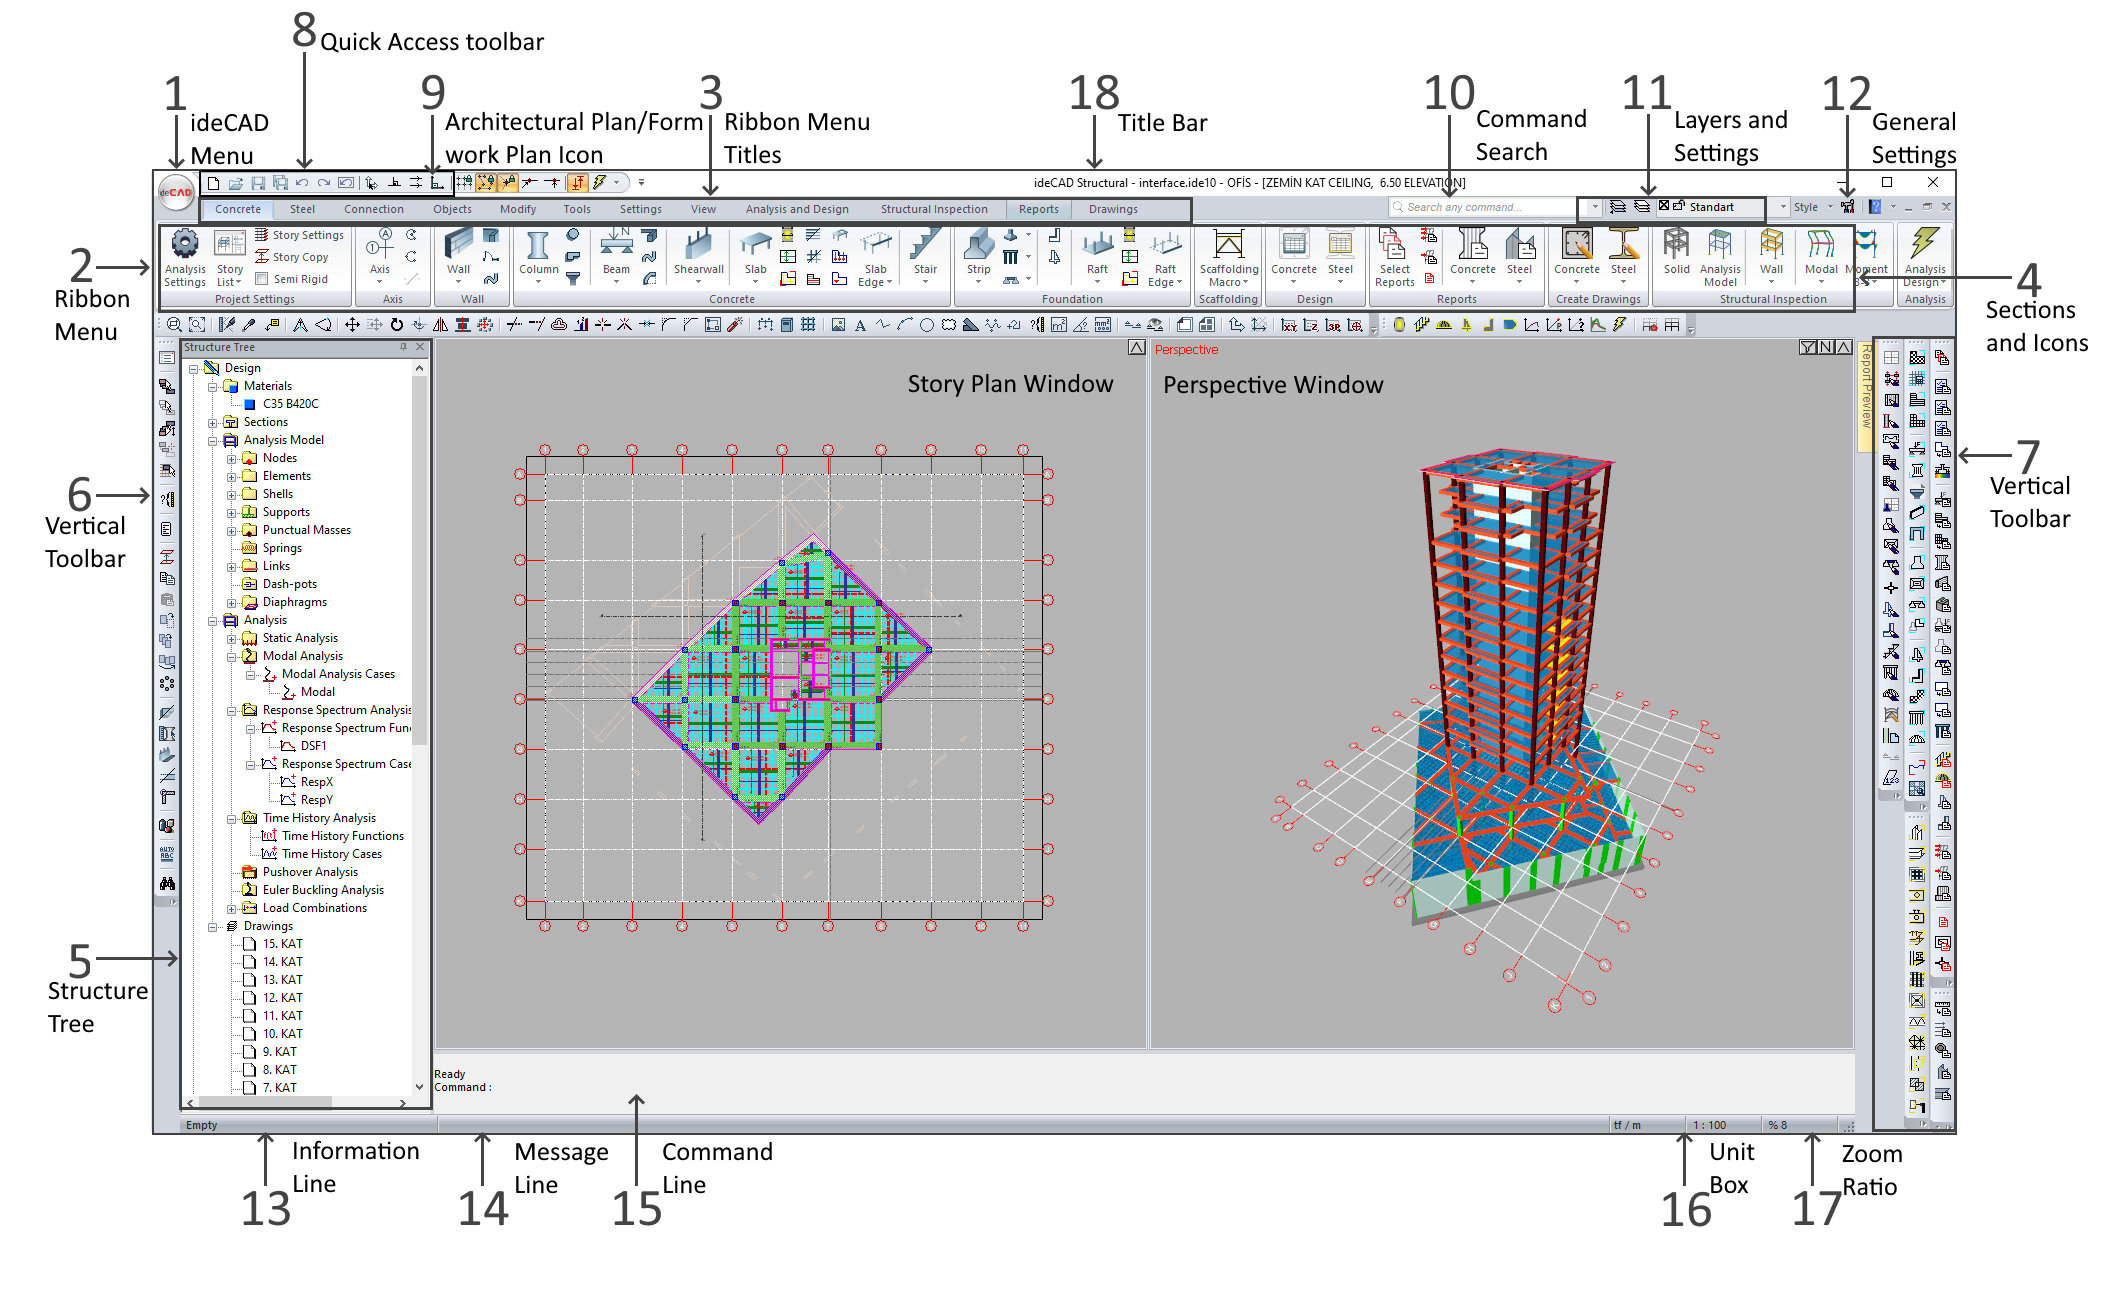Screen dimensions: 2105x1293
Task: Switch to the Steel ribbon tab
Action: tap(302, 209)
